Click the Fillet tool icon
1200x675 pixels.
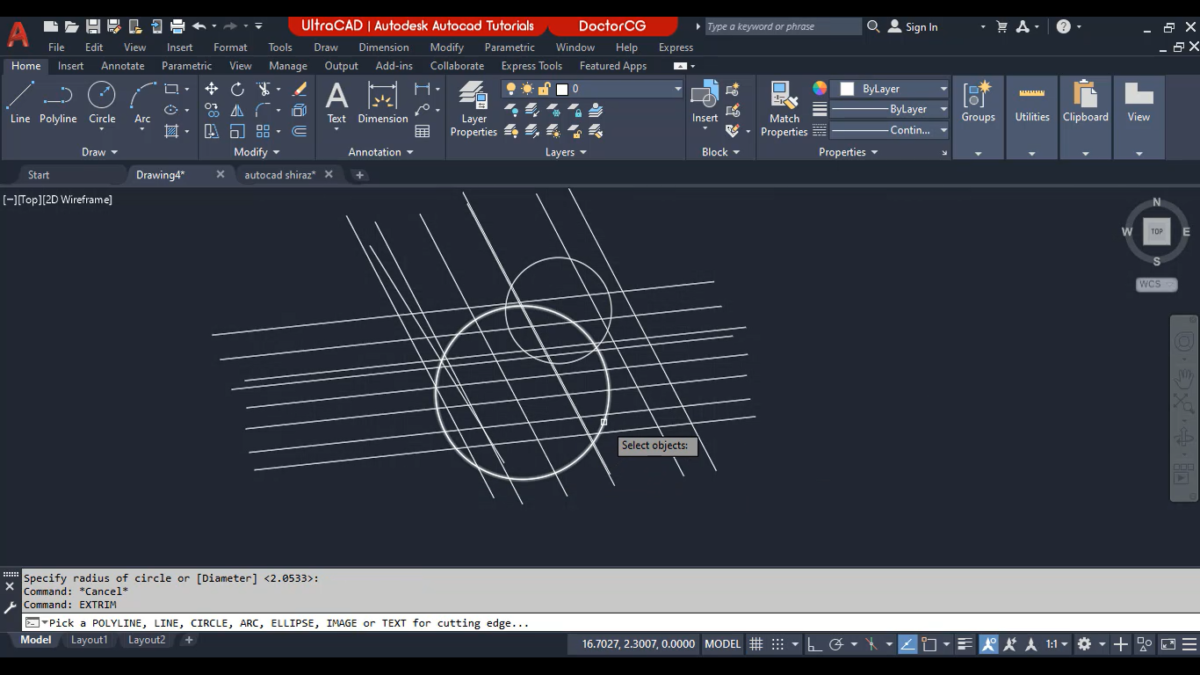(x=263, y=110)
